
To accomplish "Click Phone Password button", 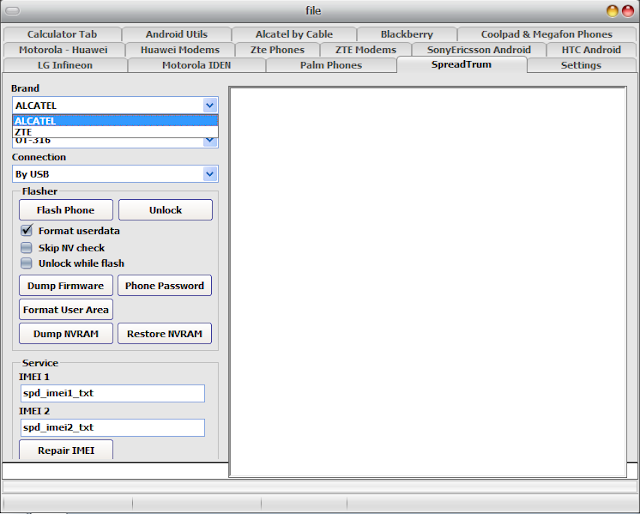I will 164,285.
